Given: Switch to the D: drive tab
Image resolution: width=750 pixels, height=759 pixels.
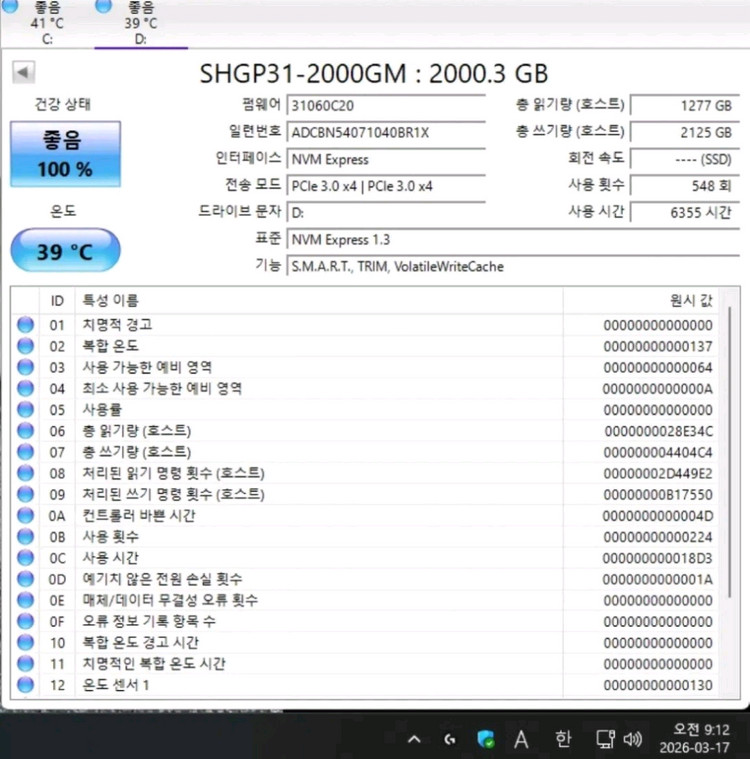Looking at the screenshot, I should point(140,23).
